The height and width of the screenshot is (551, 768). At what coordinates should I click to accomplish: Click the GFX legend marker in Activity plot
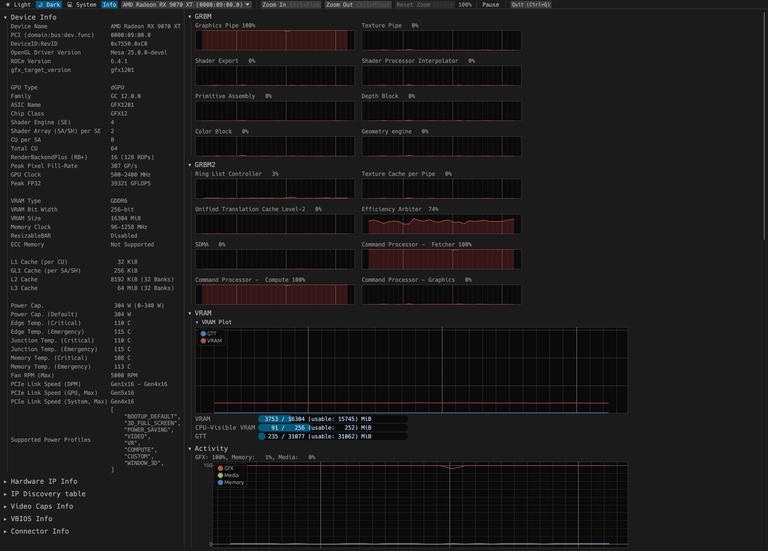tap(220, 468)
